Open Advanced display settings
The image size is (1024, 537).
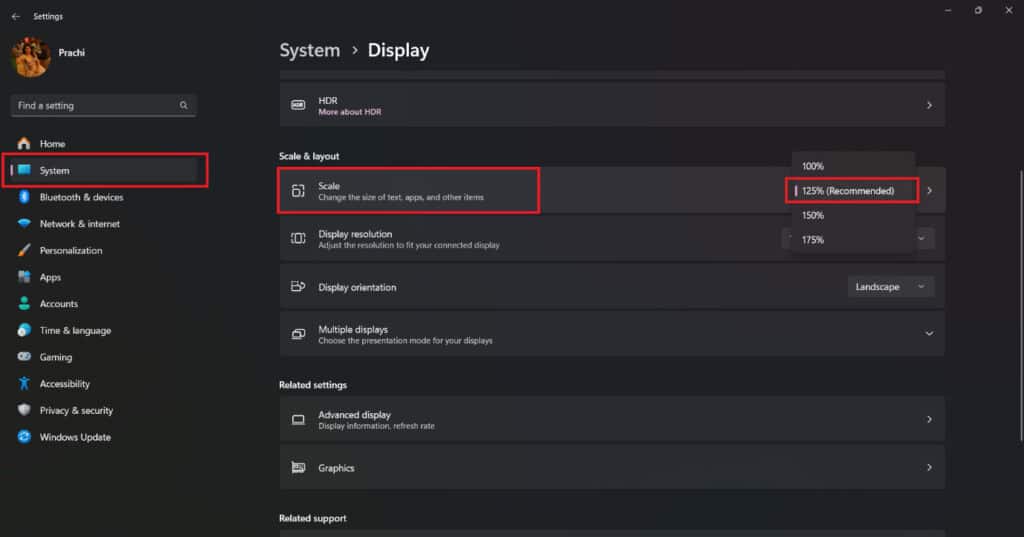611,420
